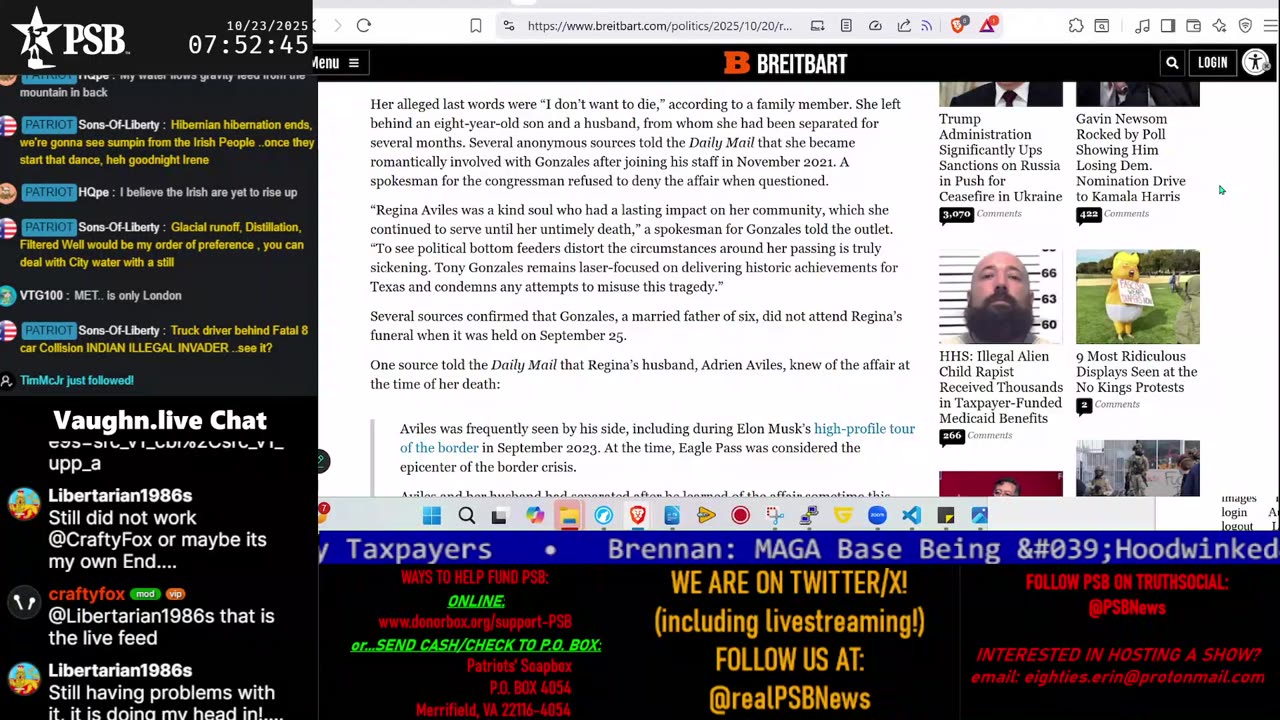Open the Breitbart site search
The image size is (1280, 720).
point(1172,63)
